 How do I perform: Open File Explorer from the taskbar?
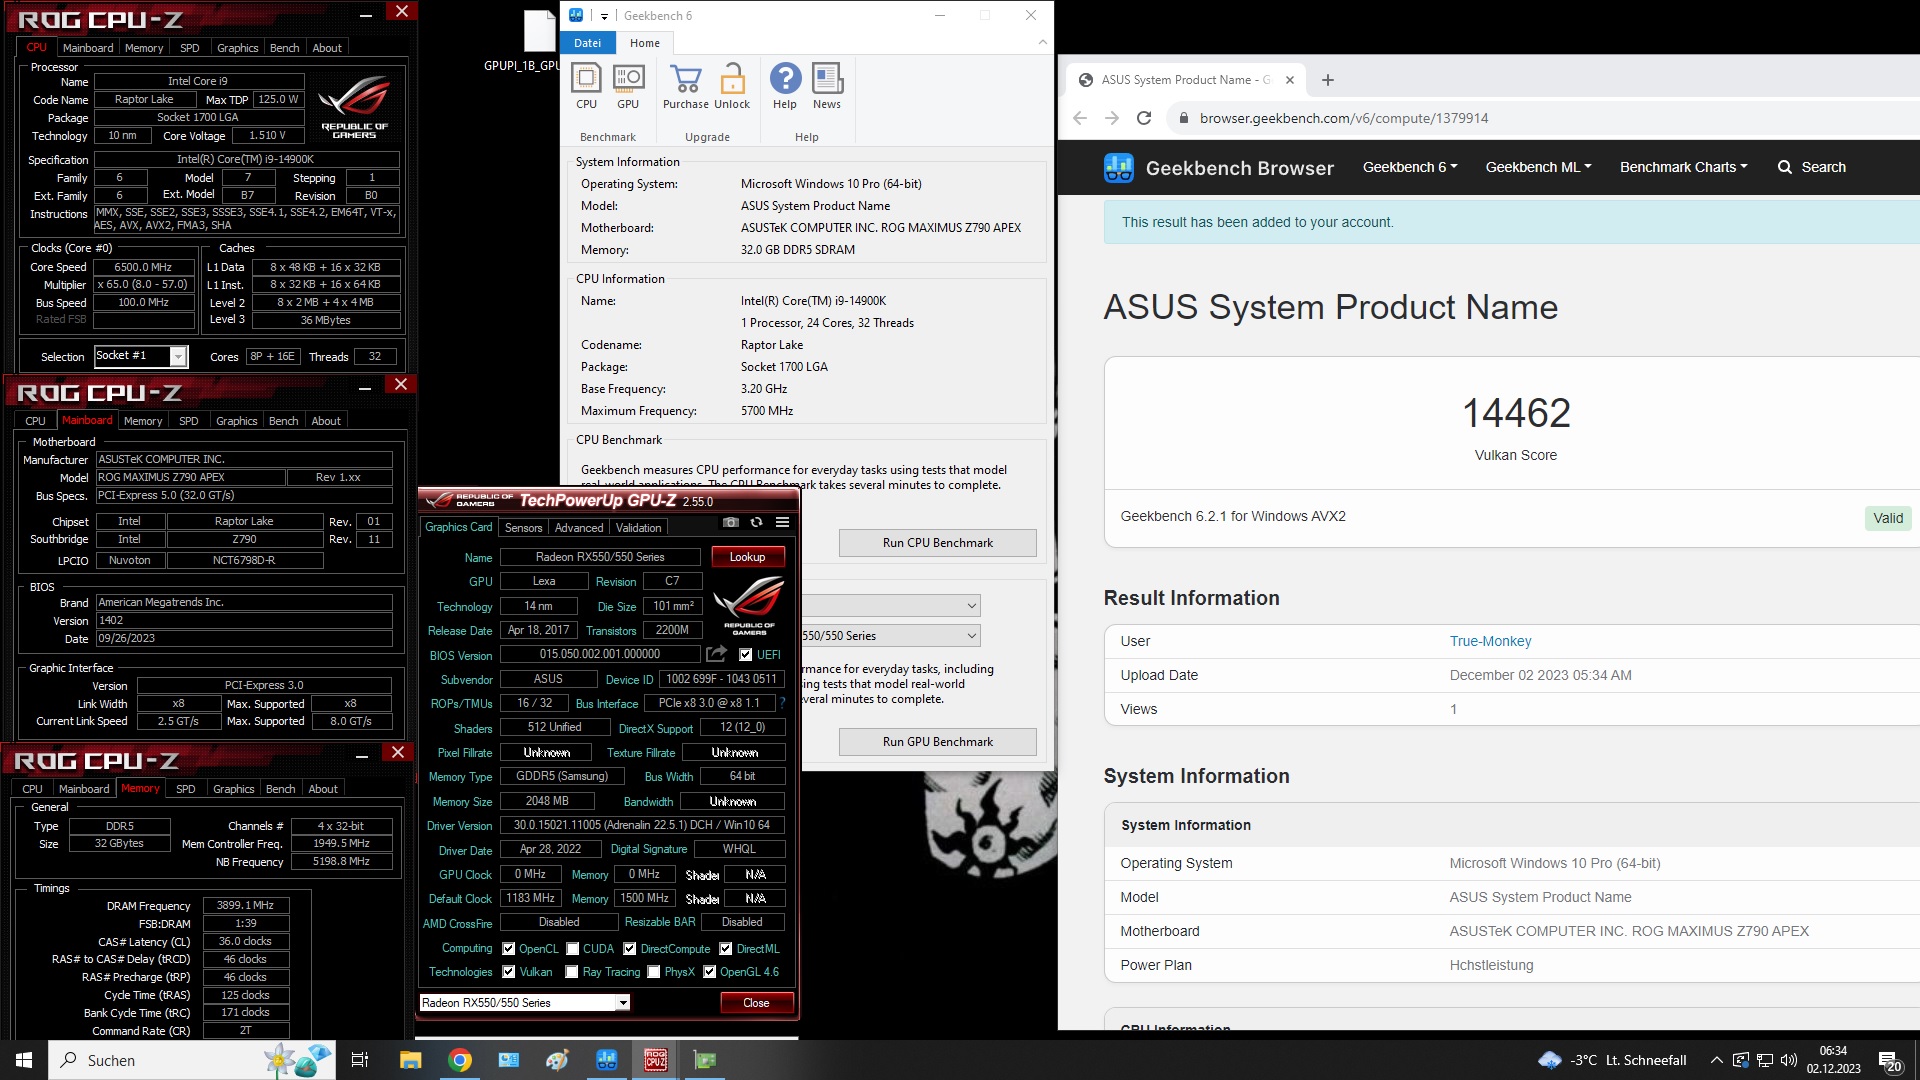(411, 1060)
